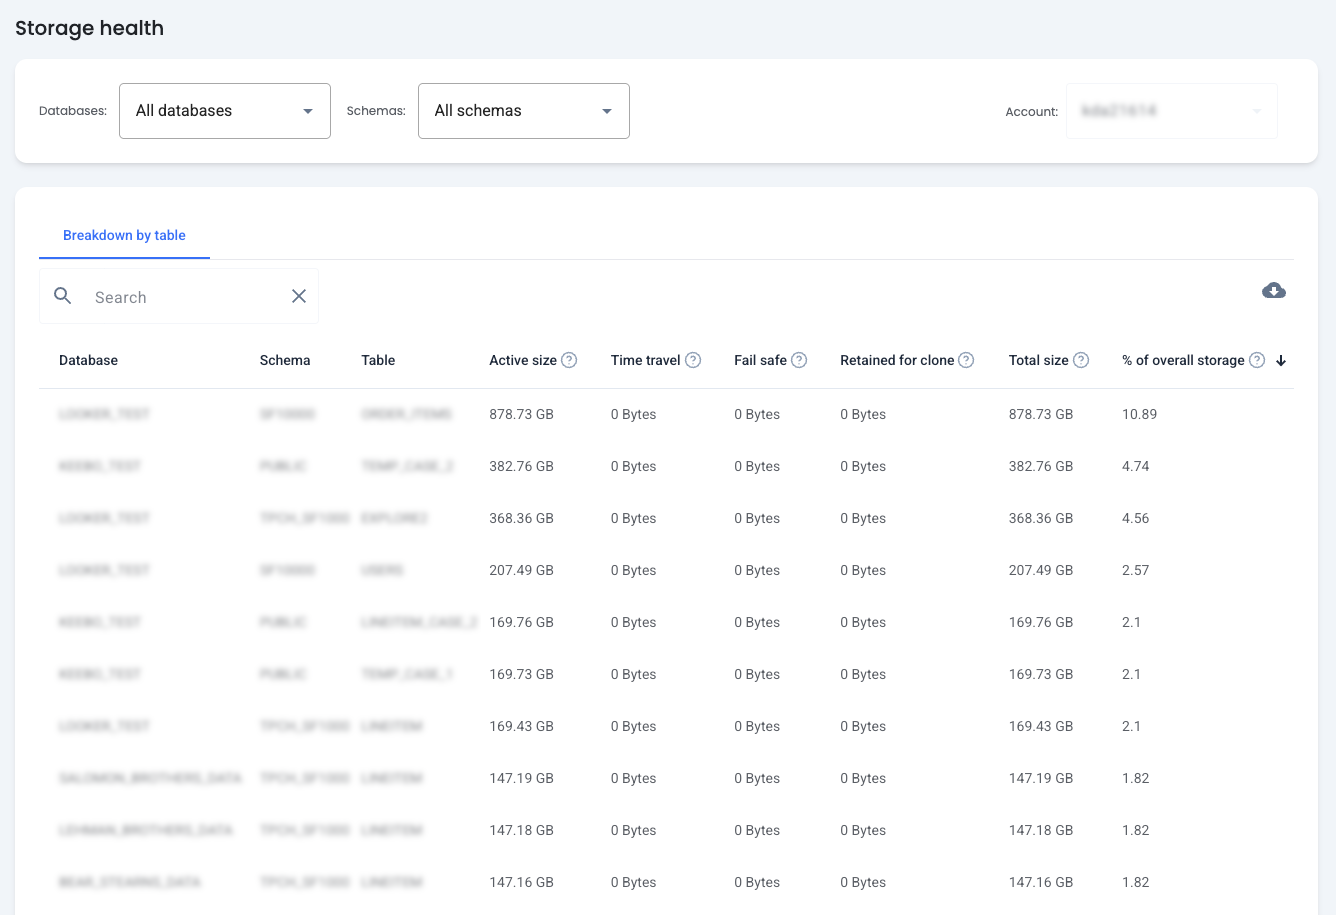Click the descending sort arrow icon

click(1281, 361)
